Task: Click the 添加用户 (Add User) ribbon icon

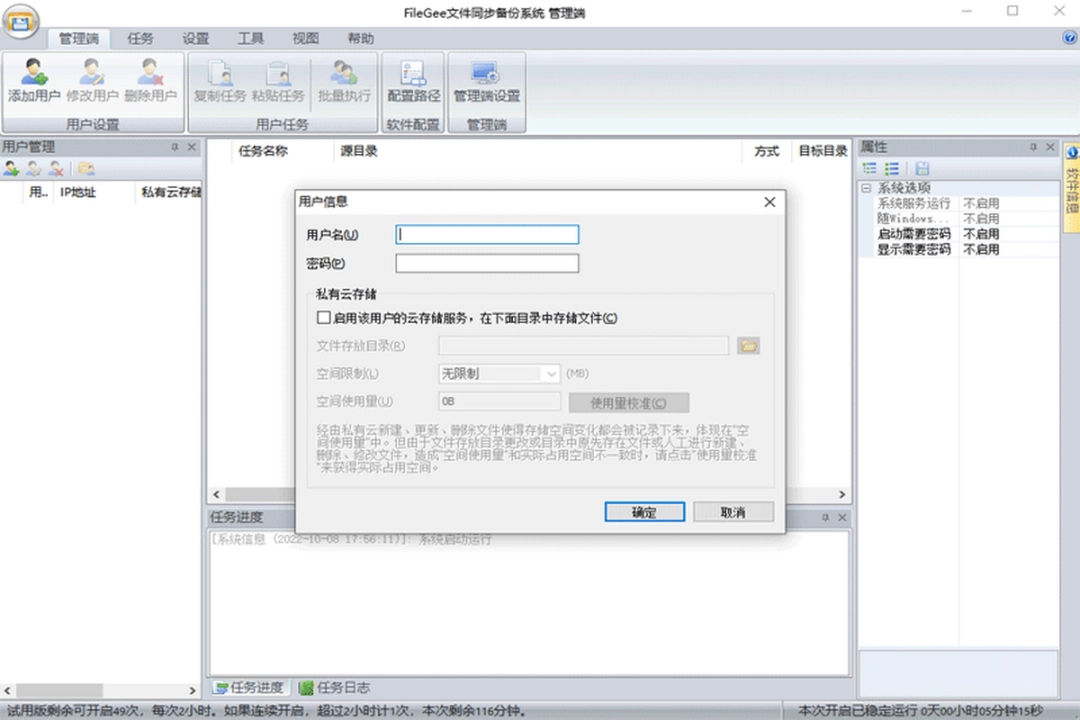Action: [x=33, y=80]
